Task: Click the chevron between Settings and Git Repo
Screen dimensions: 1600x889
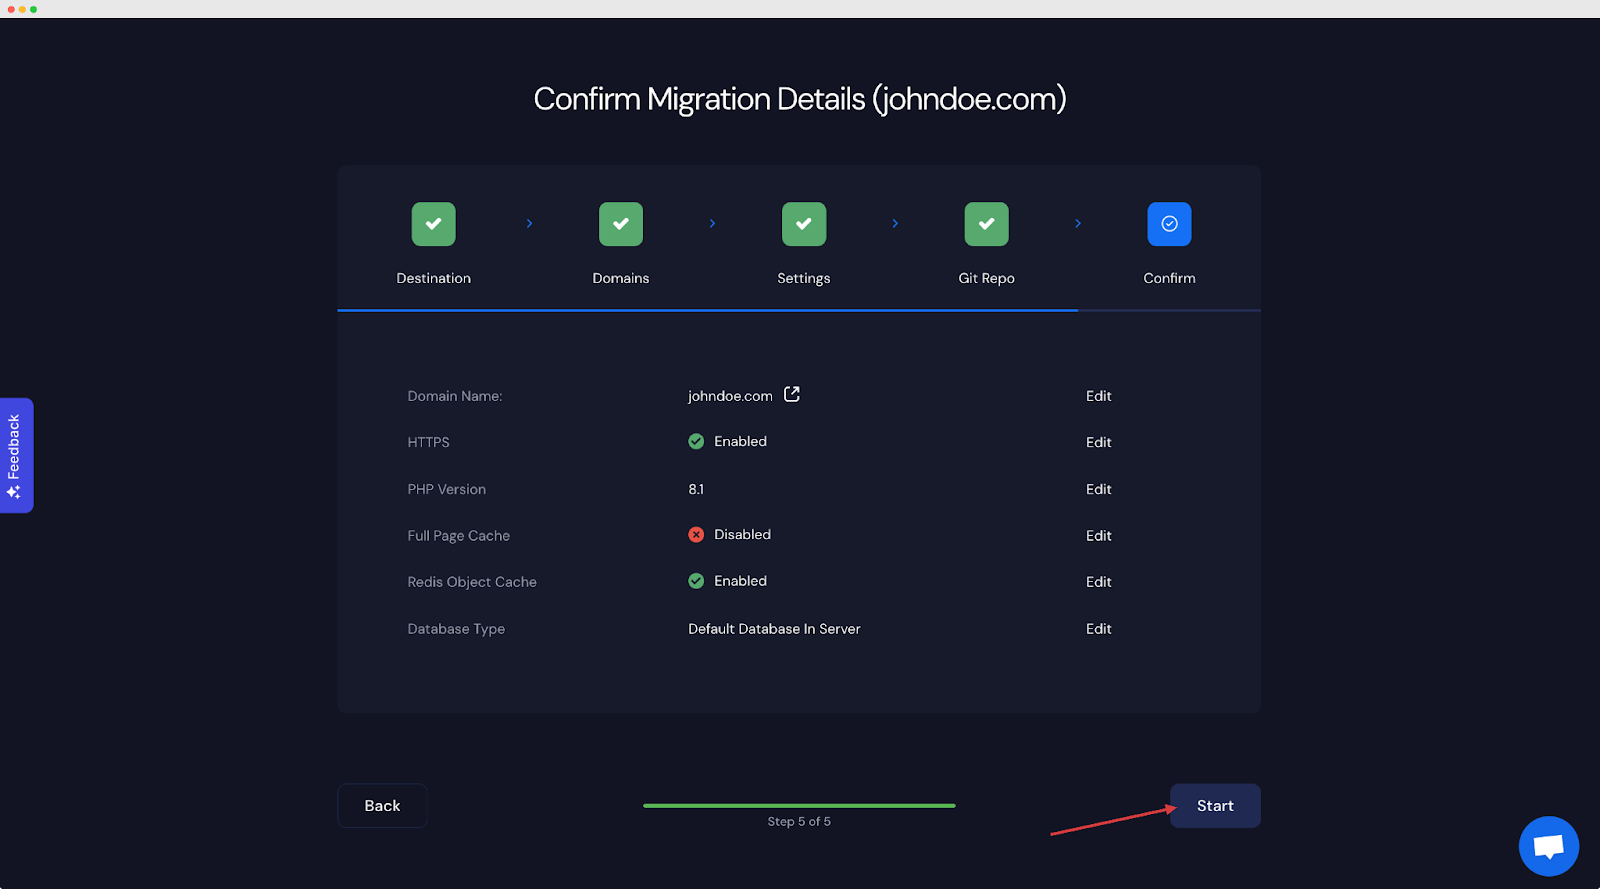Action: click(x=895, y=223)
